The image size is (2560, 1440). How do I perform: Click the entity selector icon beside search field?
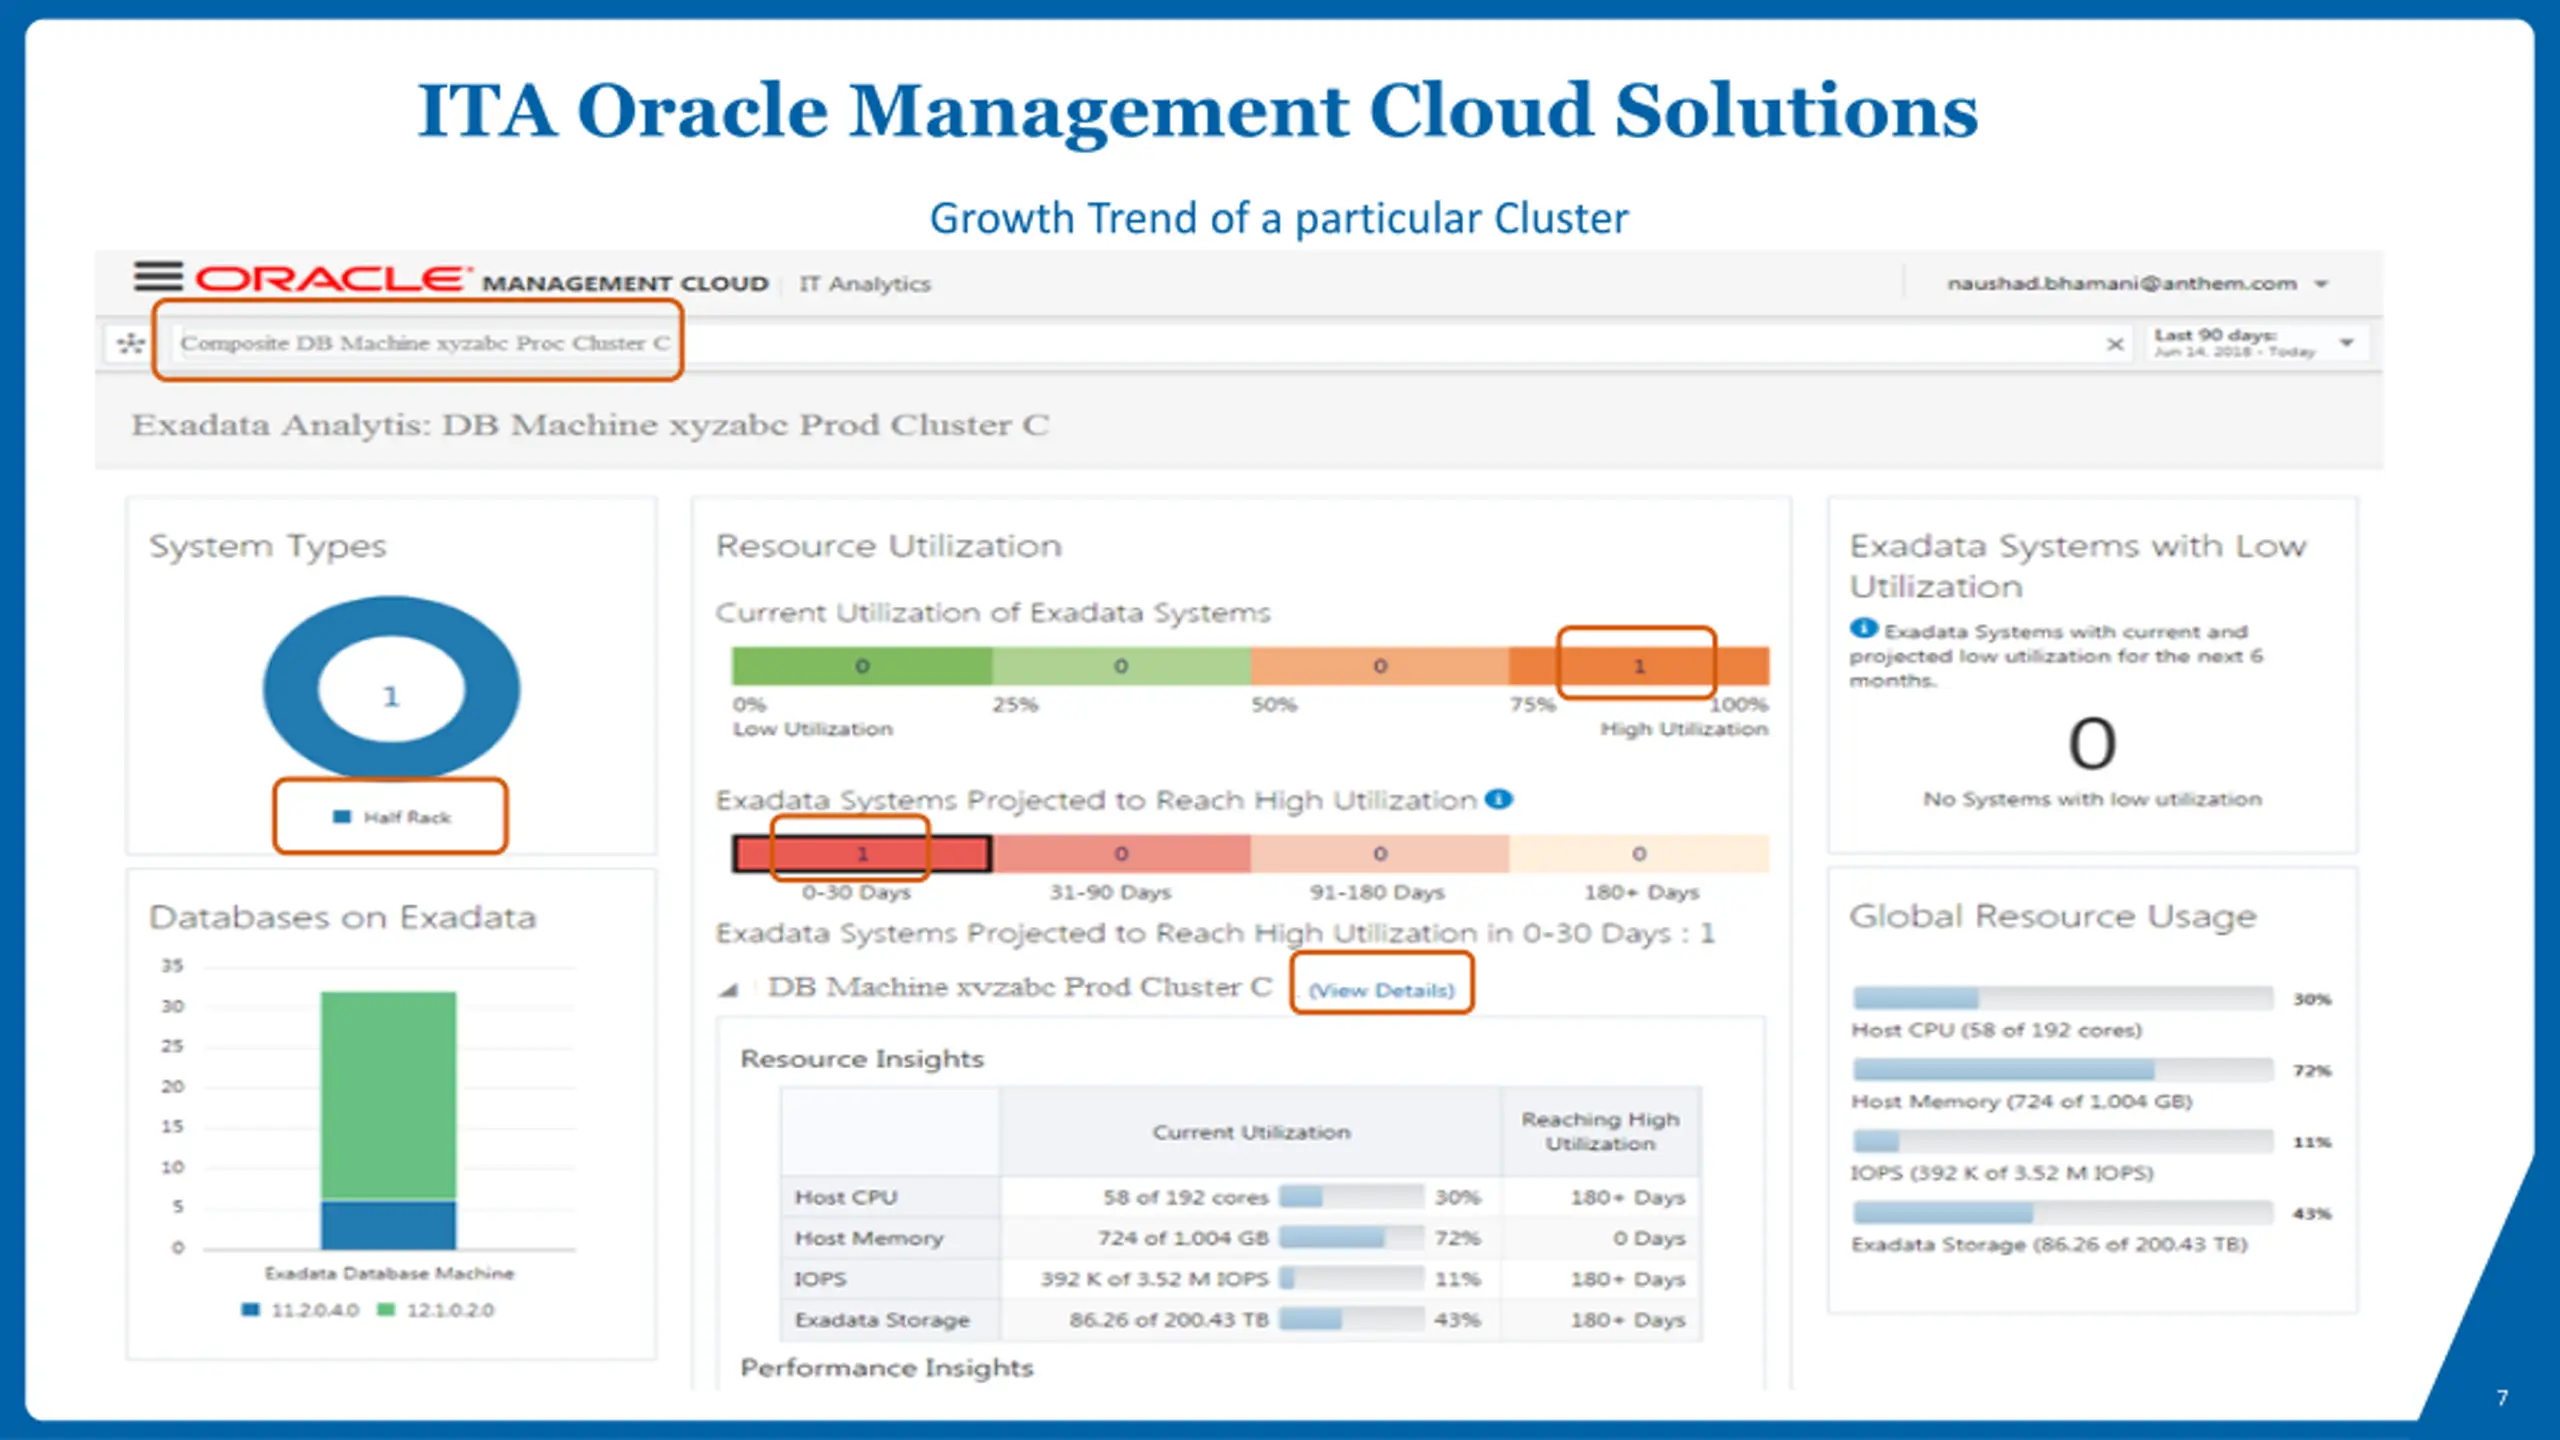click(x=130, y=344)
